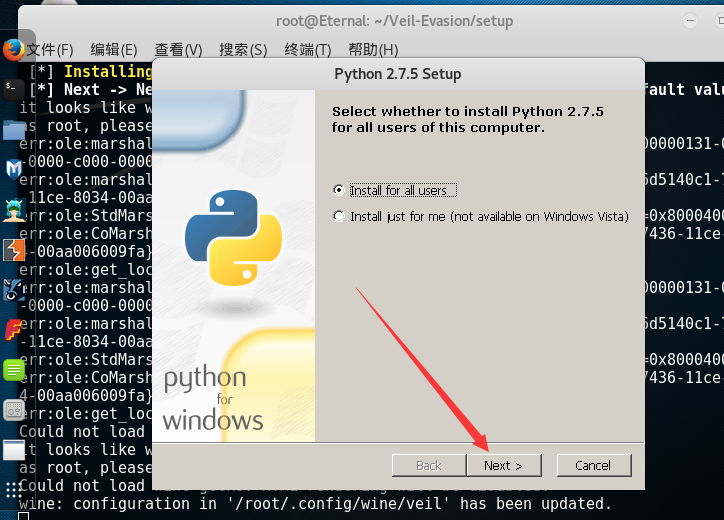Open the 编辑(E) terminal menu
Screen dimensions: 724x520
click(x=114, y=49)
